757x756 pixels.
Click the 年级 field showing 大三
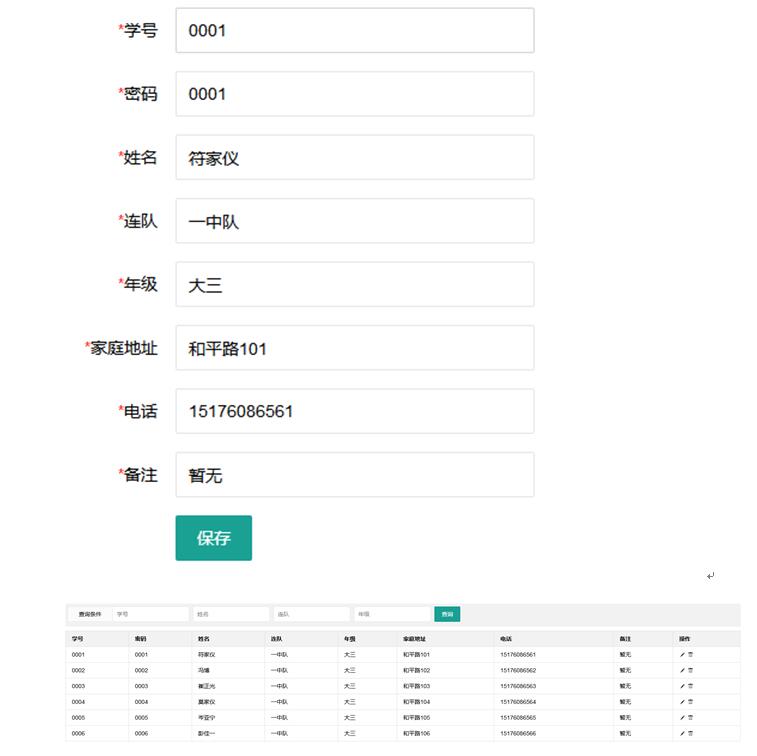coord(354,285)
